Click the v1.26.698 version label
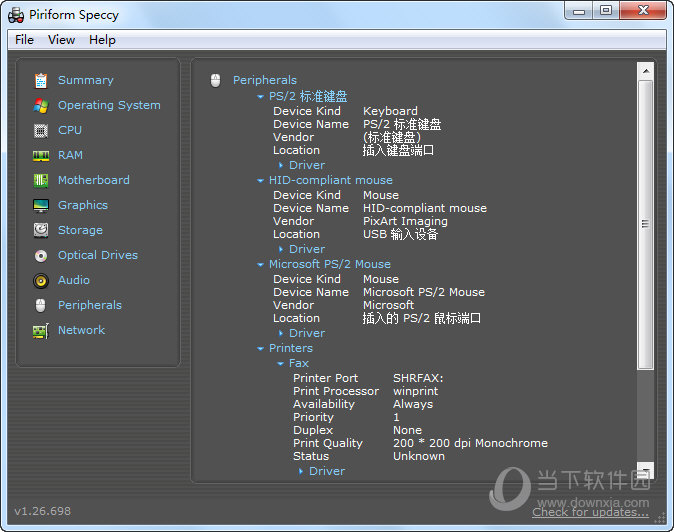The height and width of the screenshot is (532, 674). pyautogui.click(x=43, y=511)
